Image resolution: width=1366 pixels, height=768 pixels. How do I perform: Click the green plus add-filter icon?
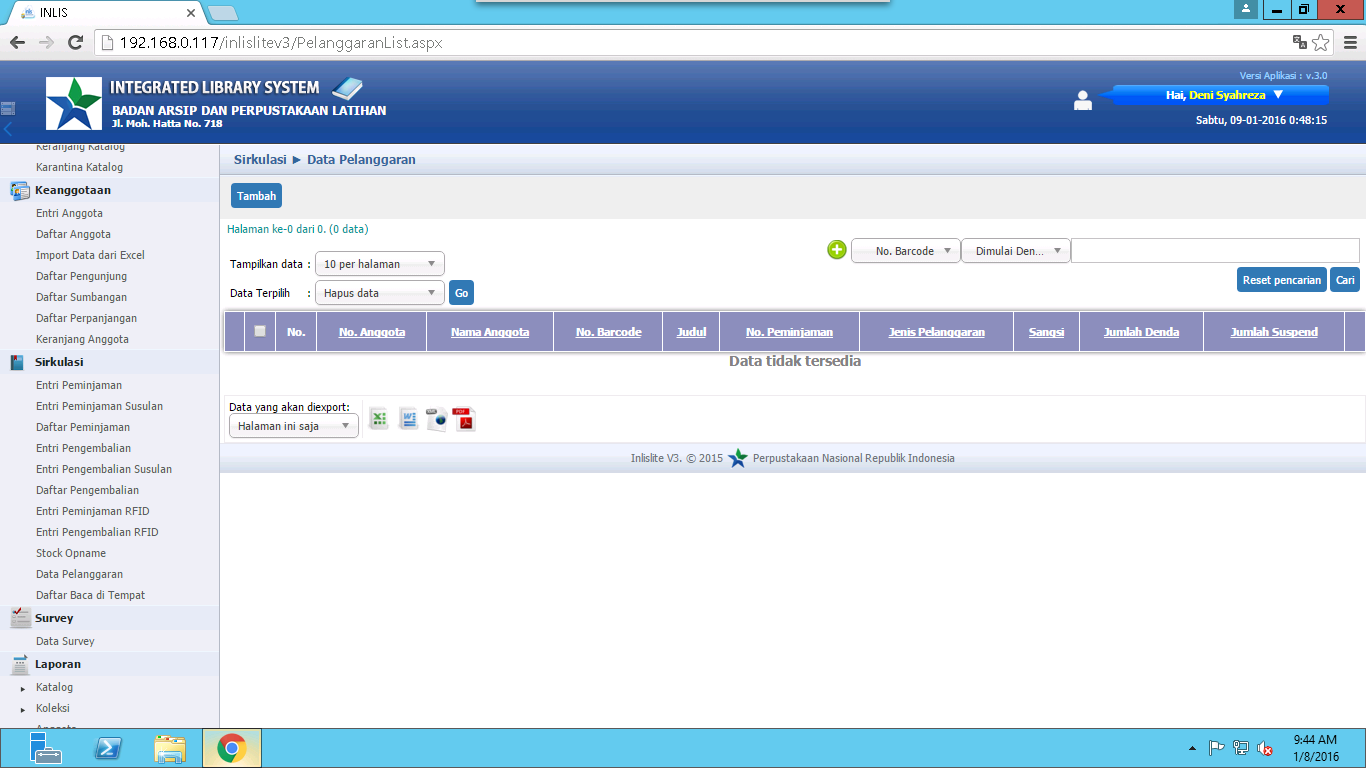point(837,250)
